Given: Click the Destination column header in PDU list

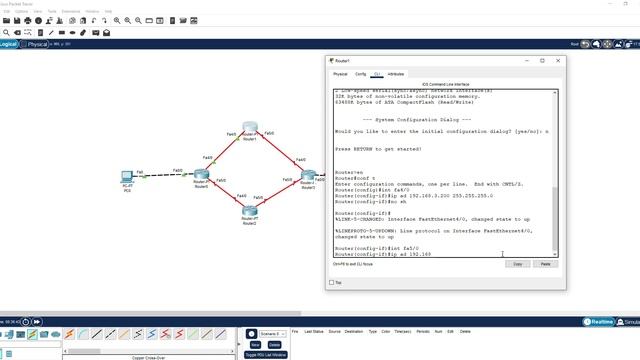Looking at the screenshot, I should click(x=353, y=331).
